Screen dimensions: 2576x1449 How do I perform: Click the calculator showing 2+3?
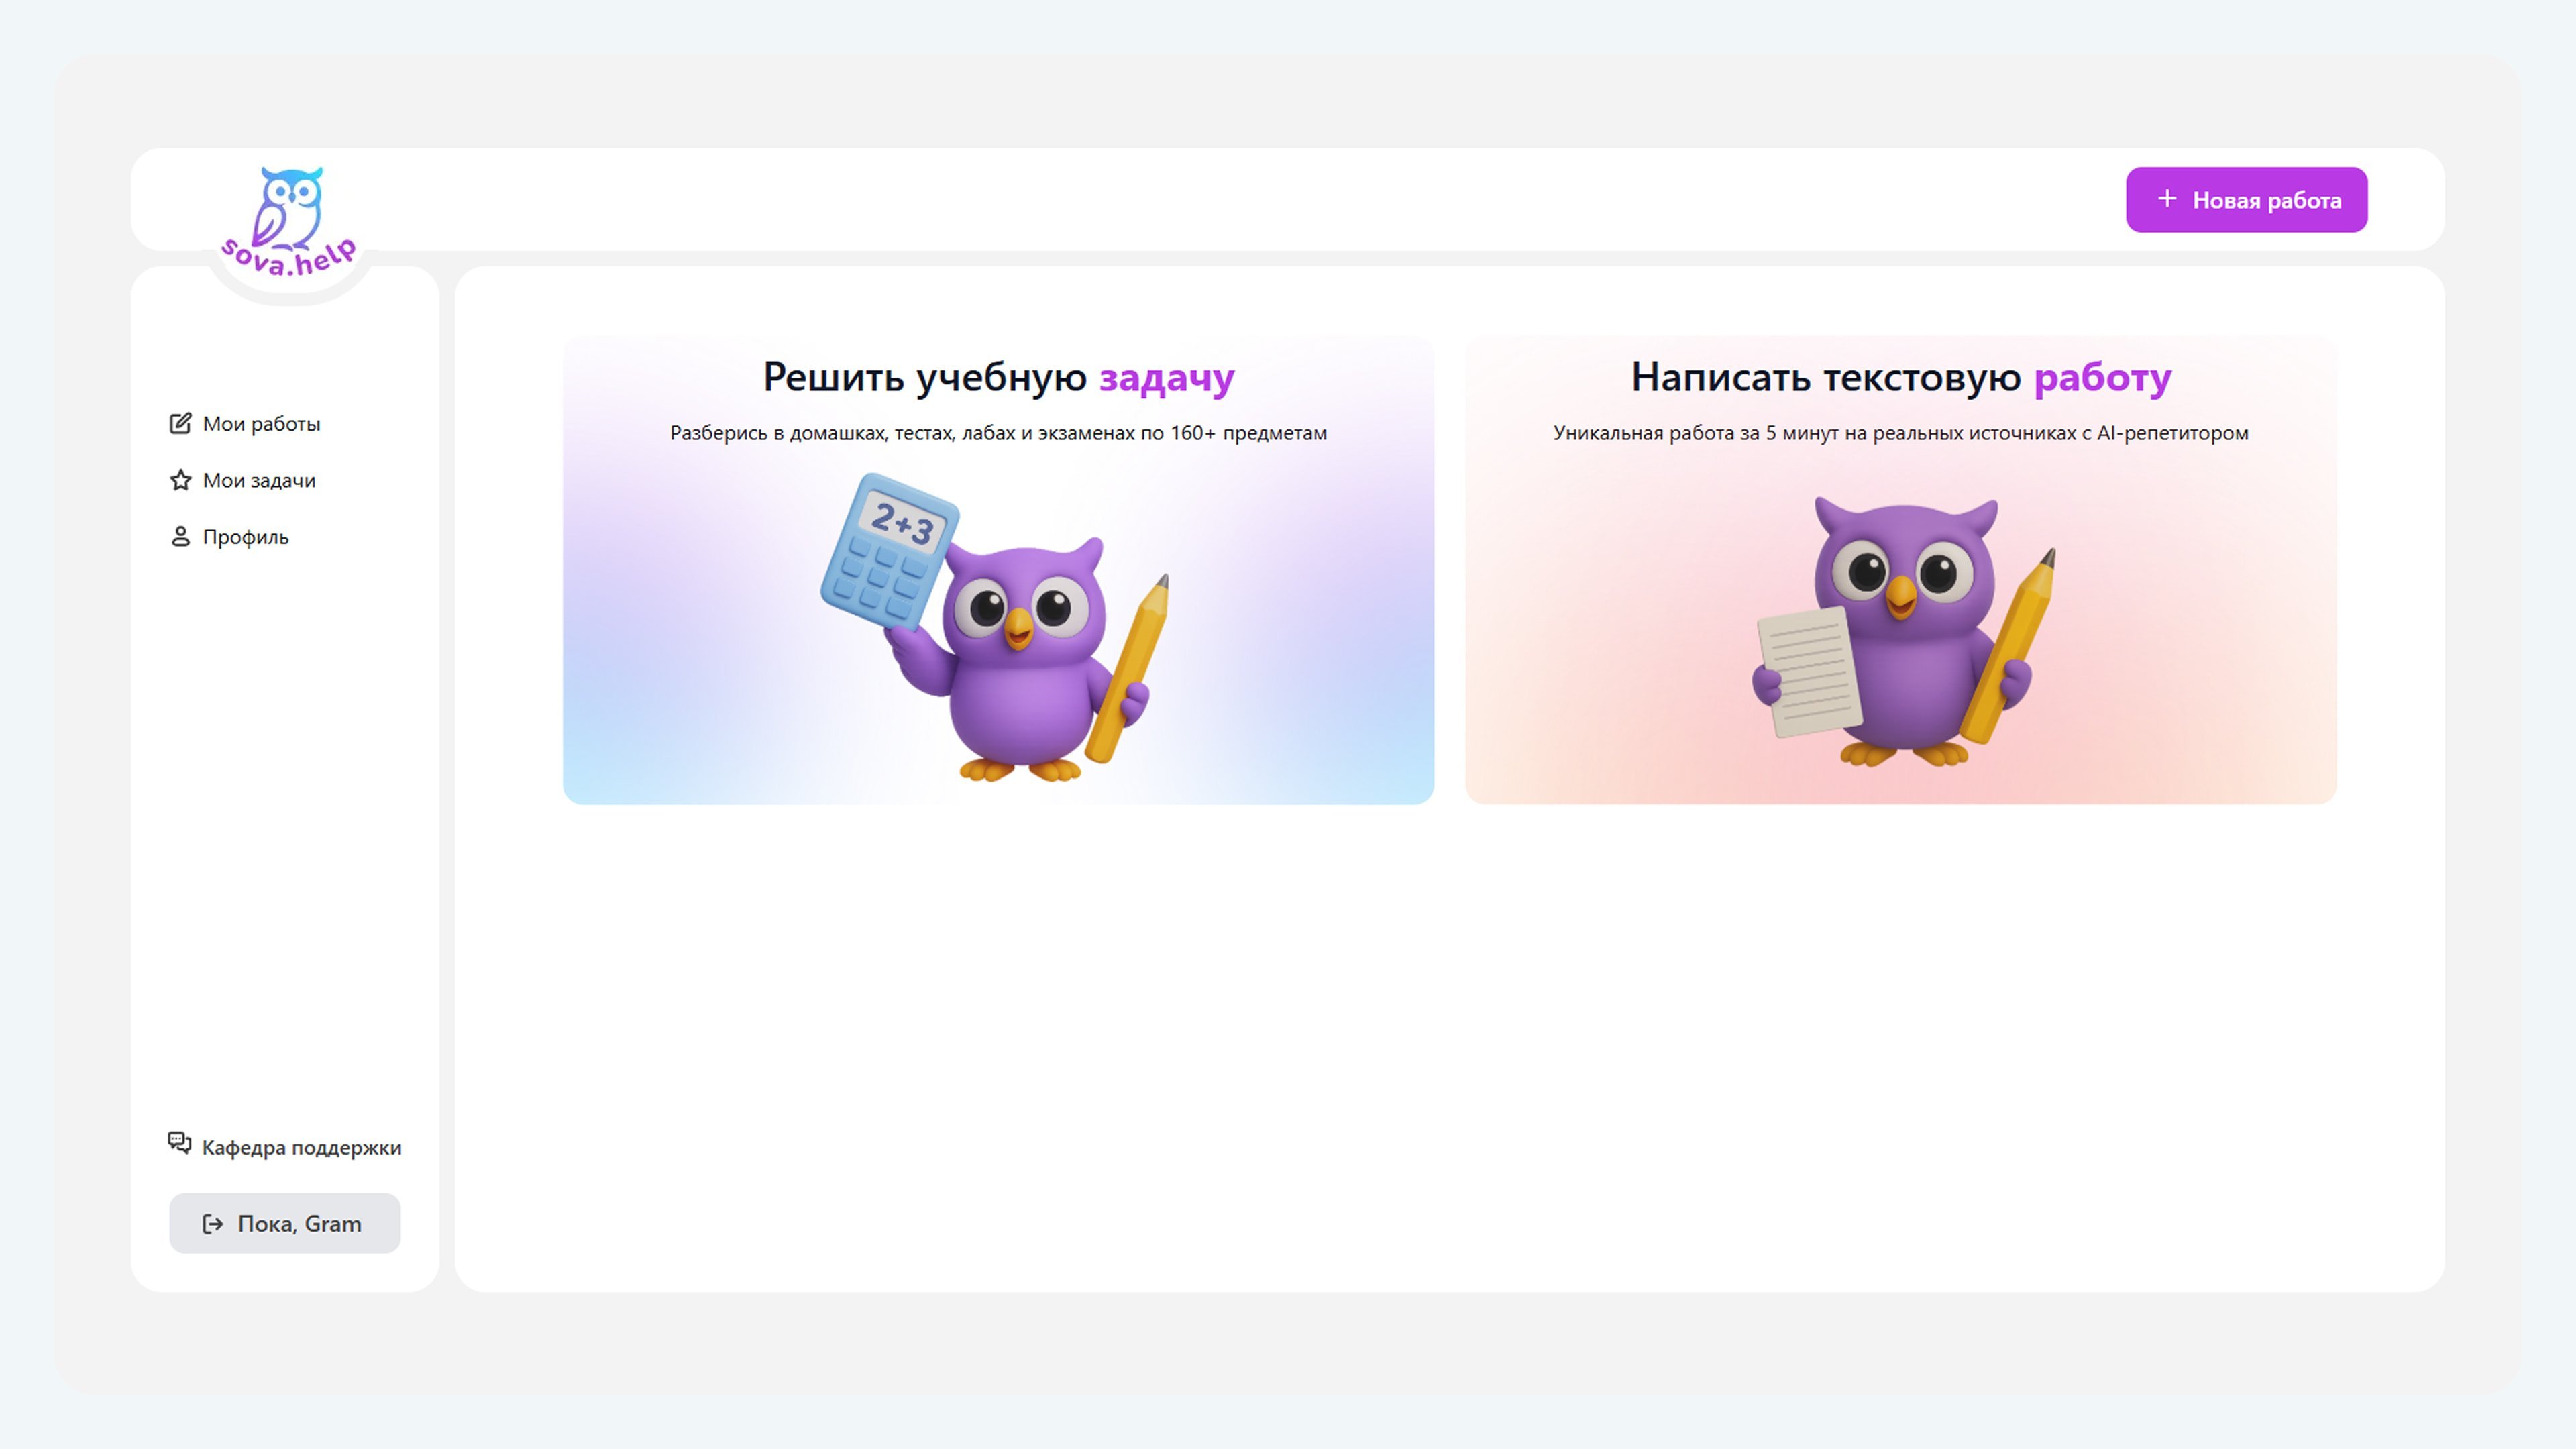click(889, 552)
